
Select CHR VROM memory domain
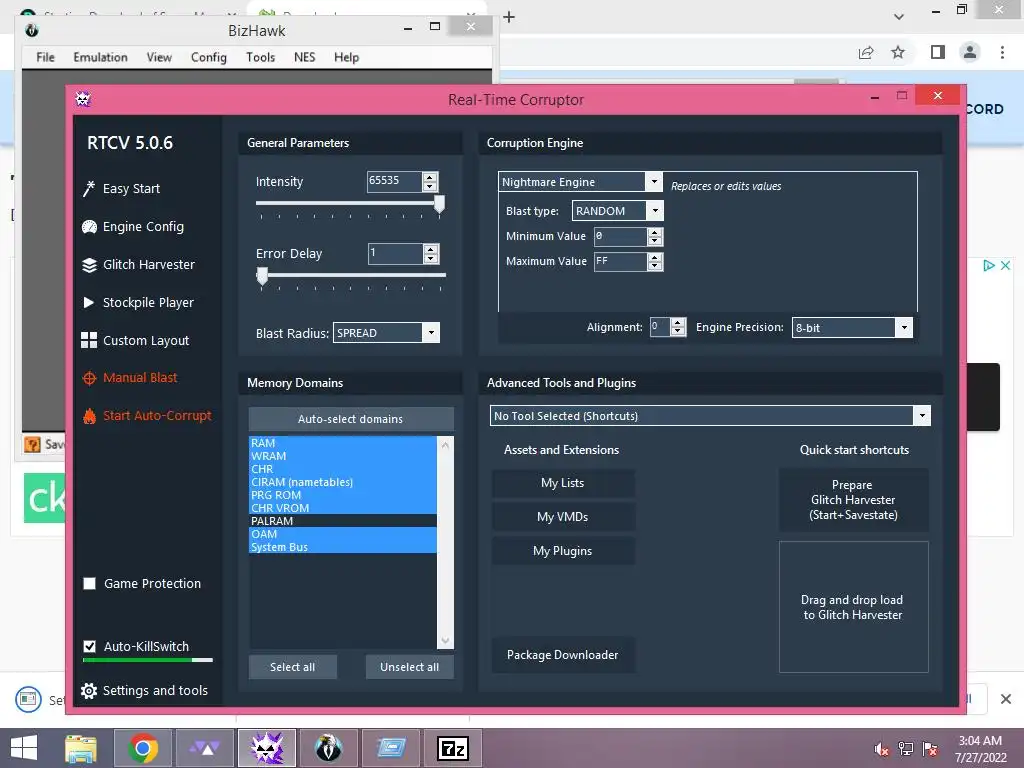click(343, 508)
